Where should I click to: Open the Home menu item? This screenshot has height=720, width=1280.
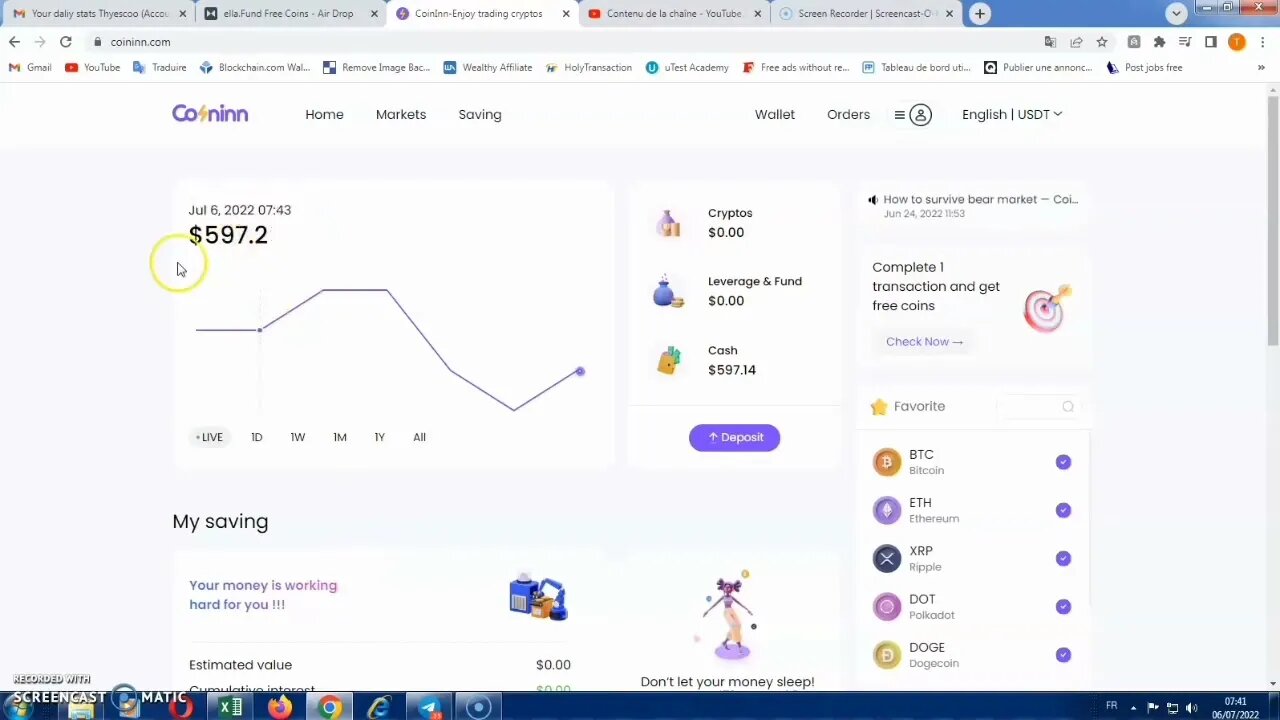324,114
